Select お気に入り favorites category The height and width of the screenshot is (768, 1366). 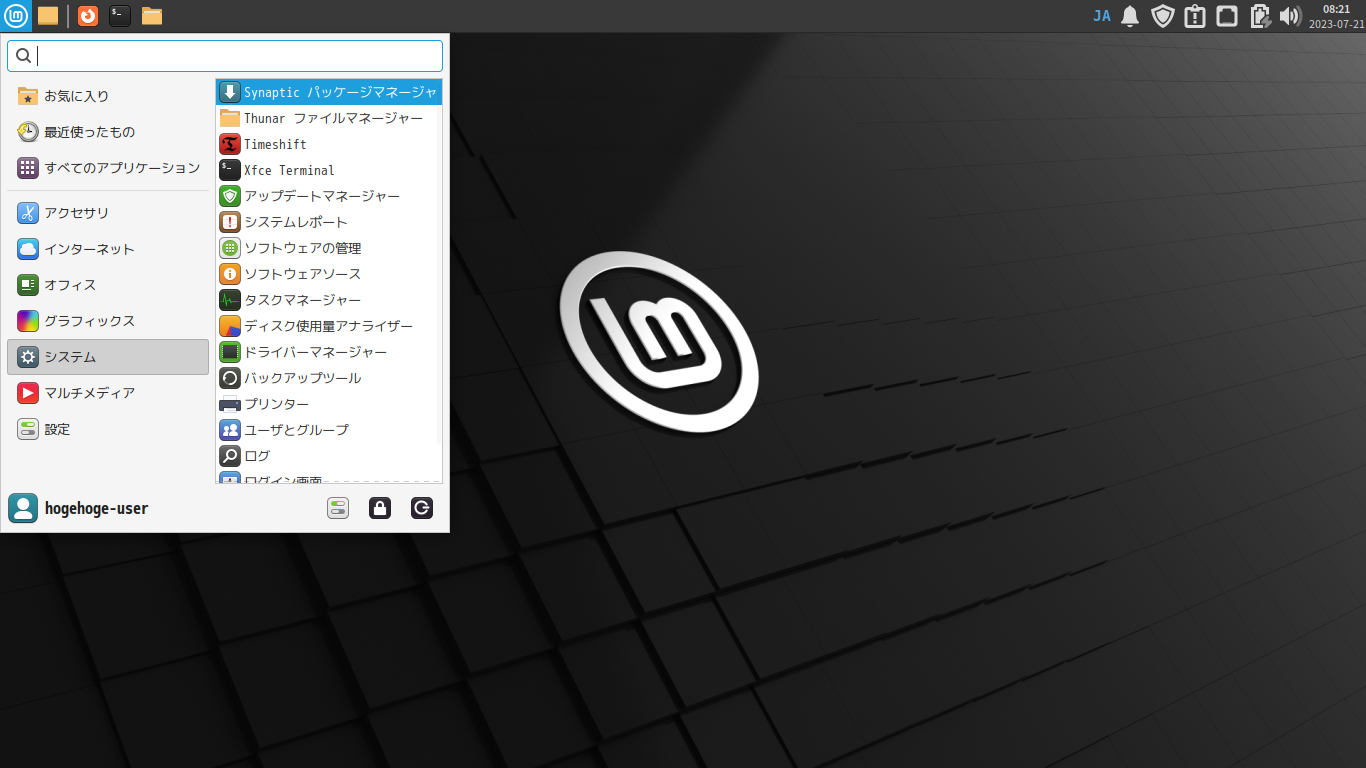pos(108,96)
